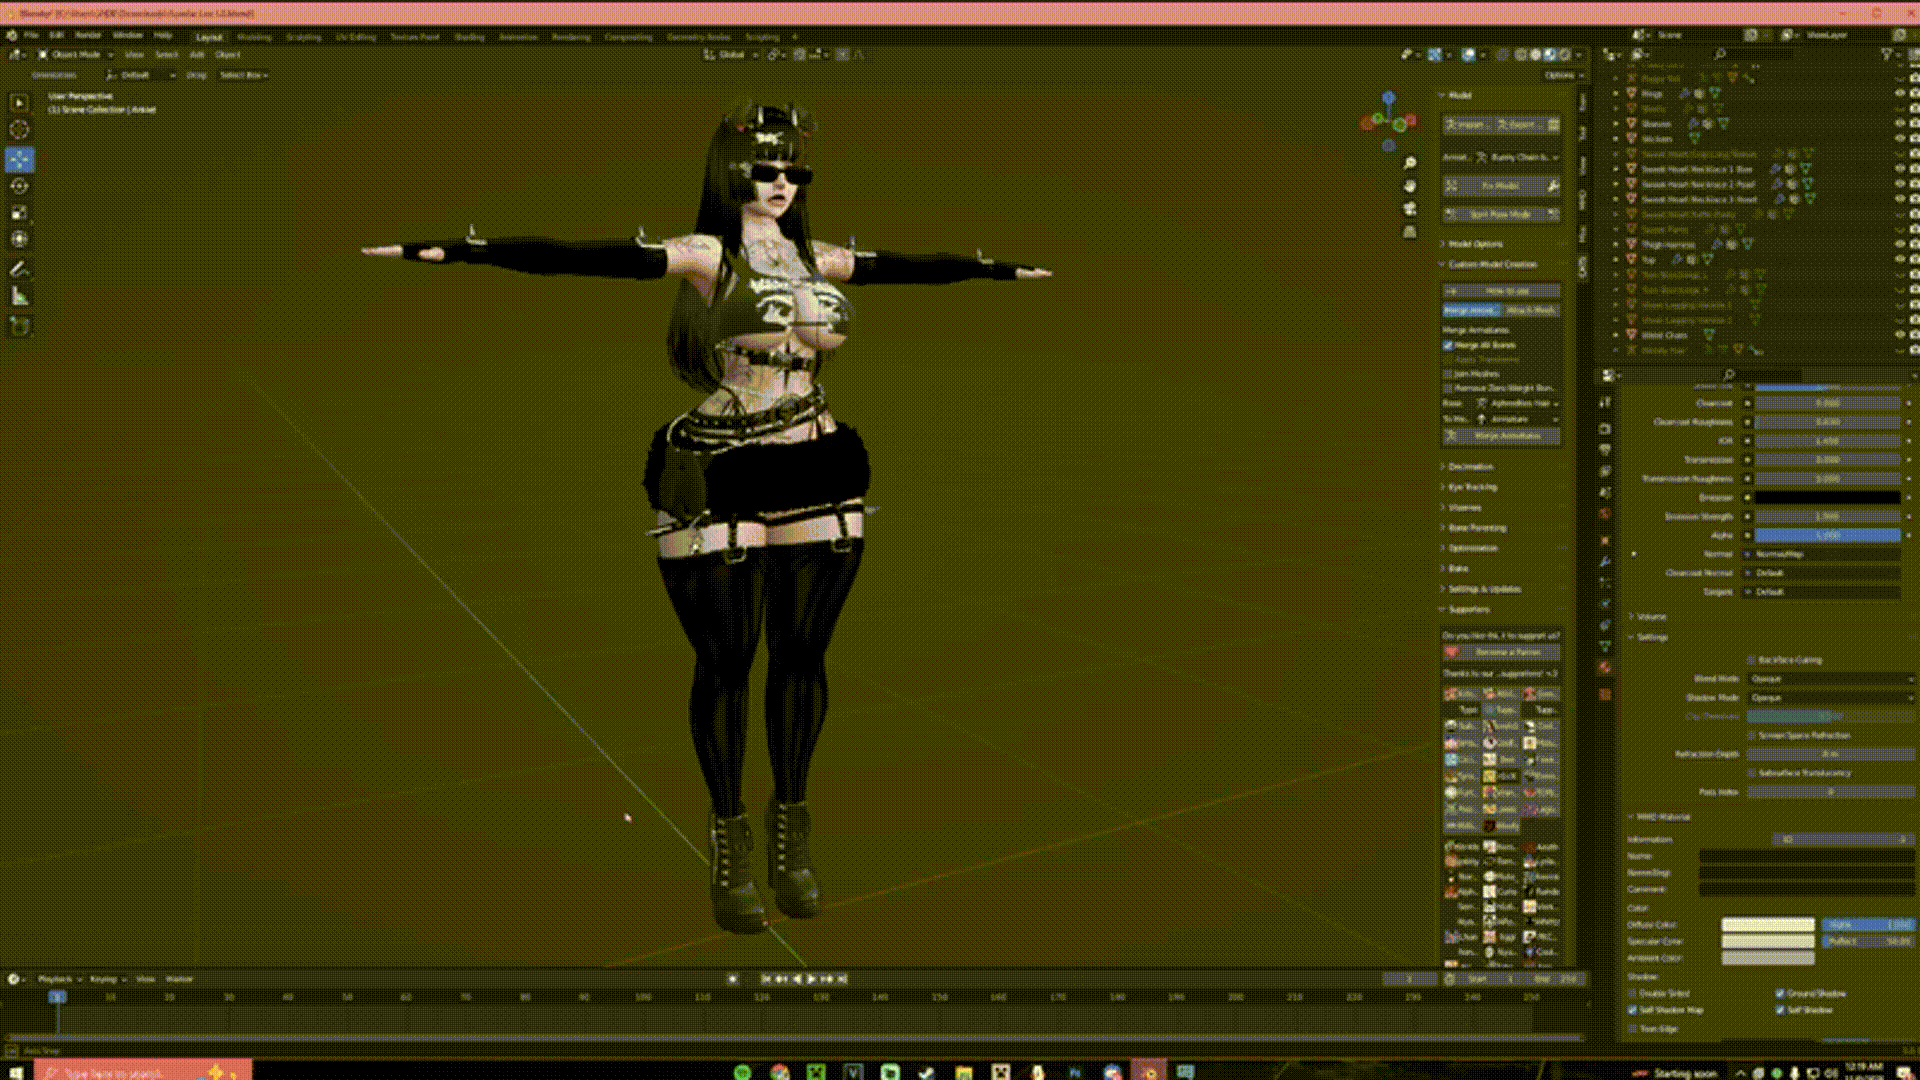Image resolution: width=1920 pixels, height=1080 pixels.
Task: Click the viewport zoom magnifier icon
Action: click(x=1410, y=163)
